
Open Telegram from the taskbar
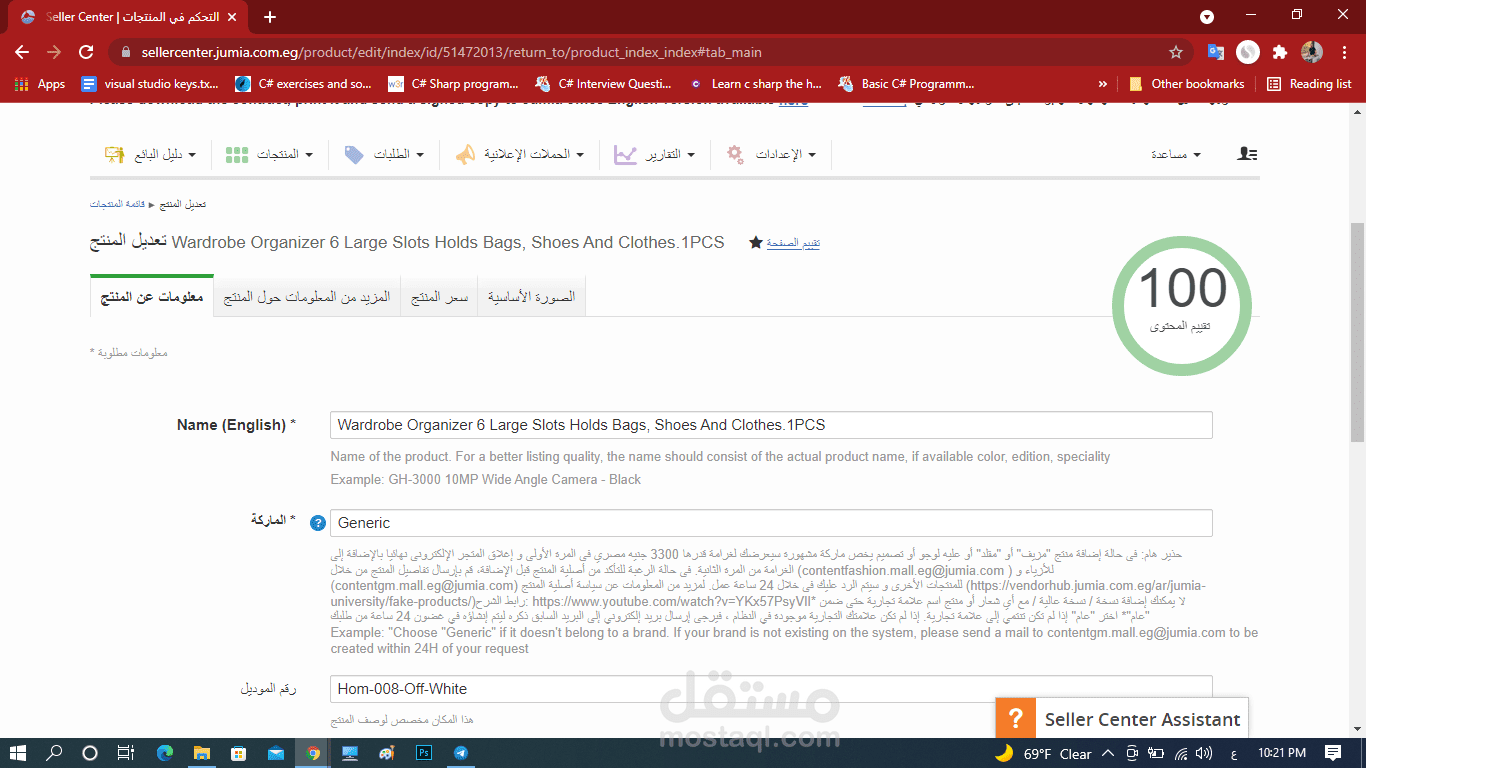(x=461, y=753)
